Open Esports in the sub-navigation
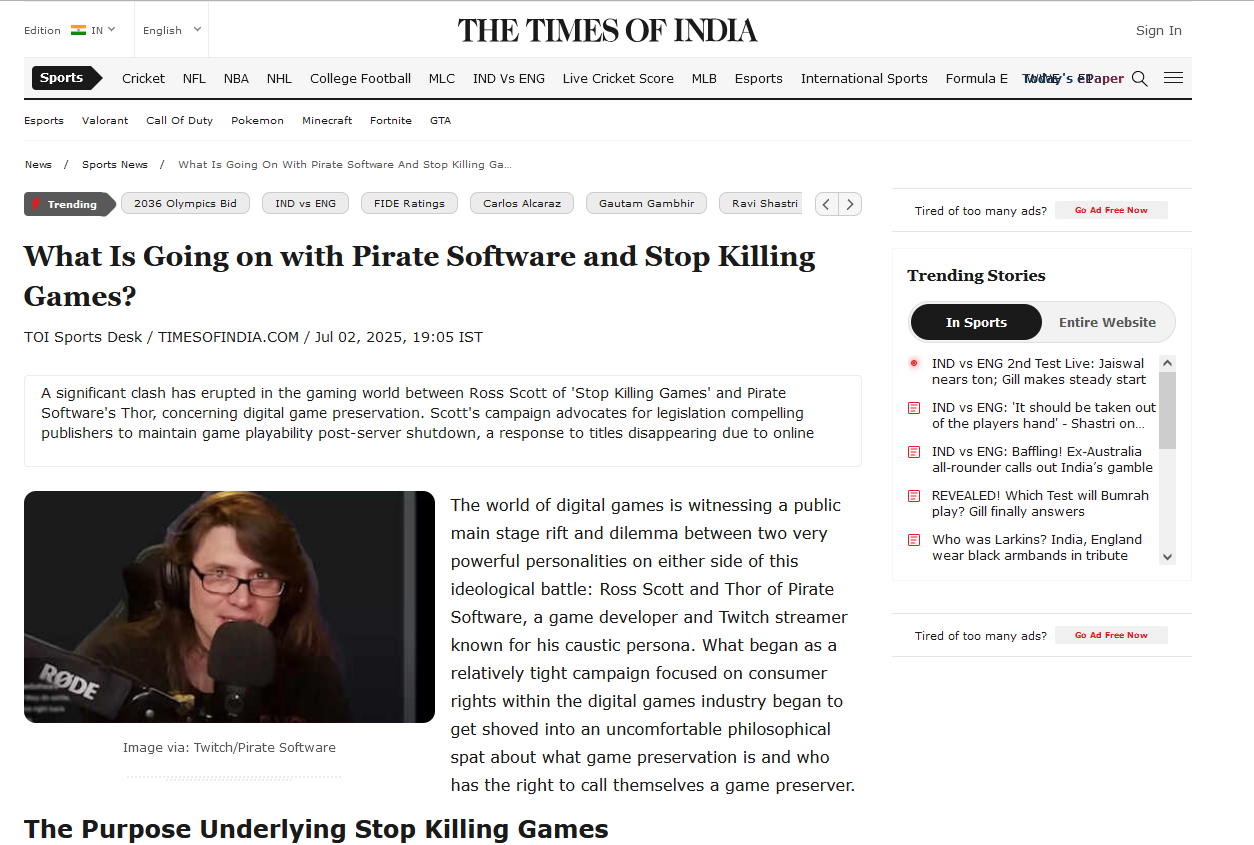1254x845 pixels. (x=44, y=120)
